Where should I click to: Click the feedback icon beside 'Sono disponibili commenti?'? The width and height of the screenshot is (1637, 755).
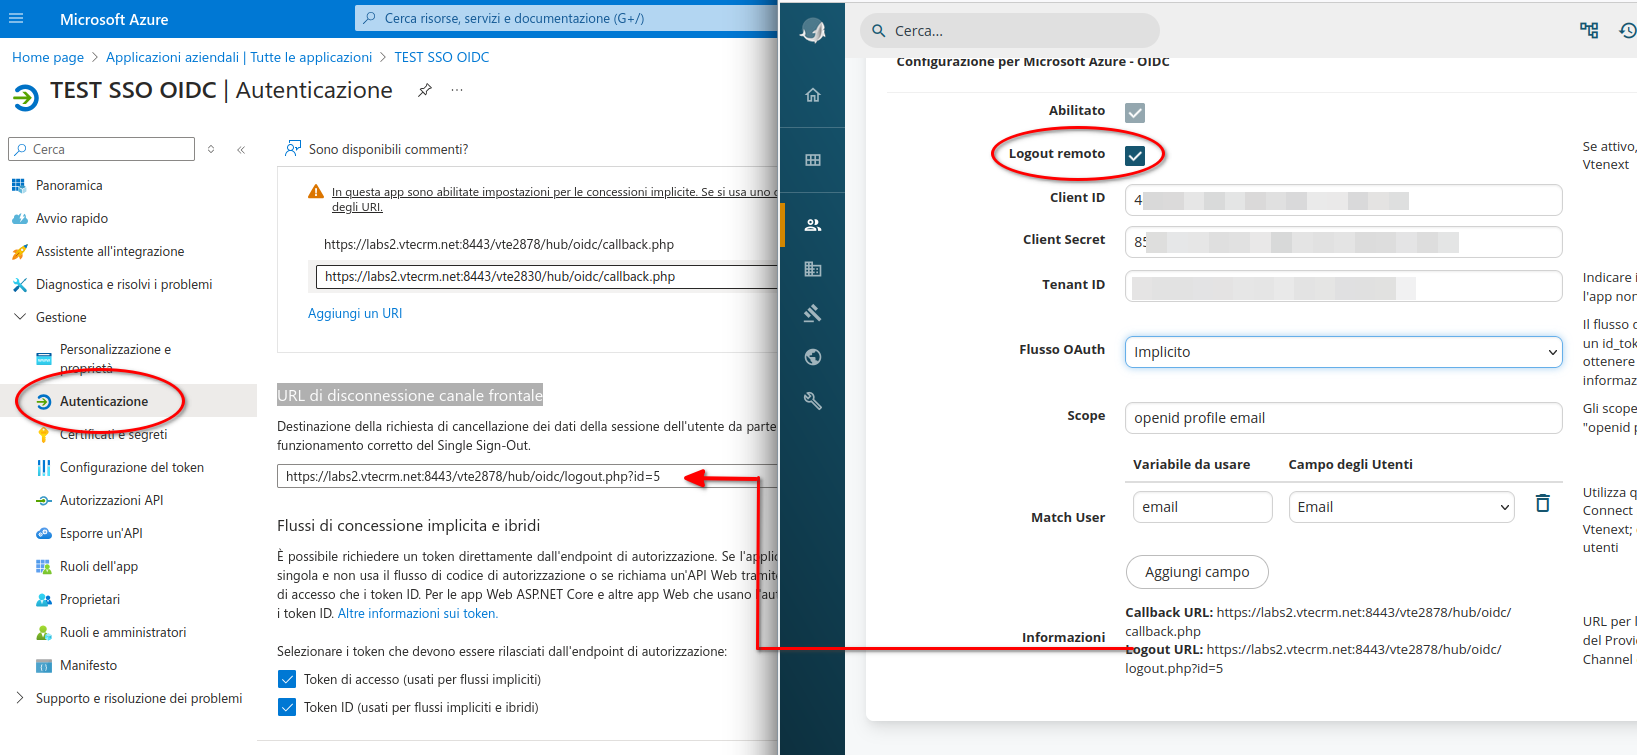point(293,148)
